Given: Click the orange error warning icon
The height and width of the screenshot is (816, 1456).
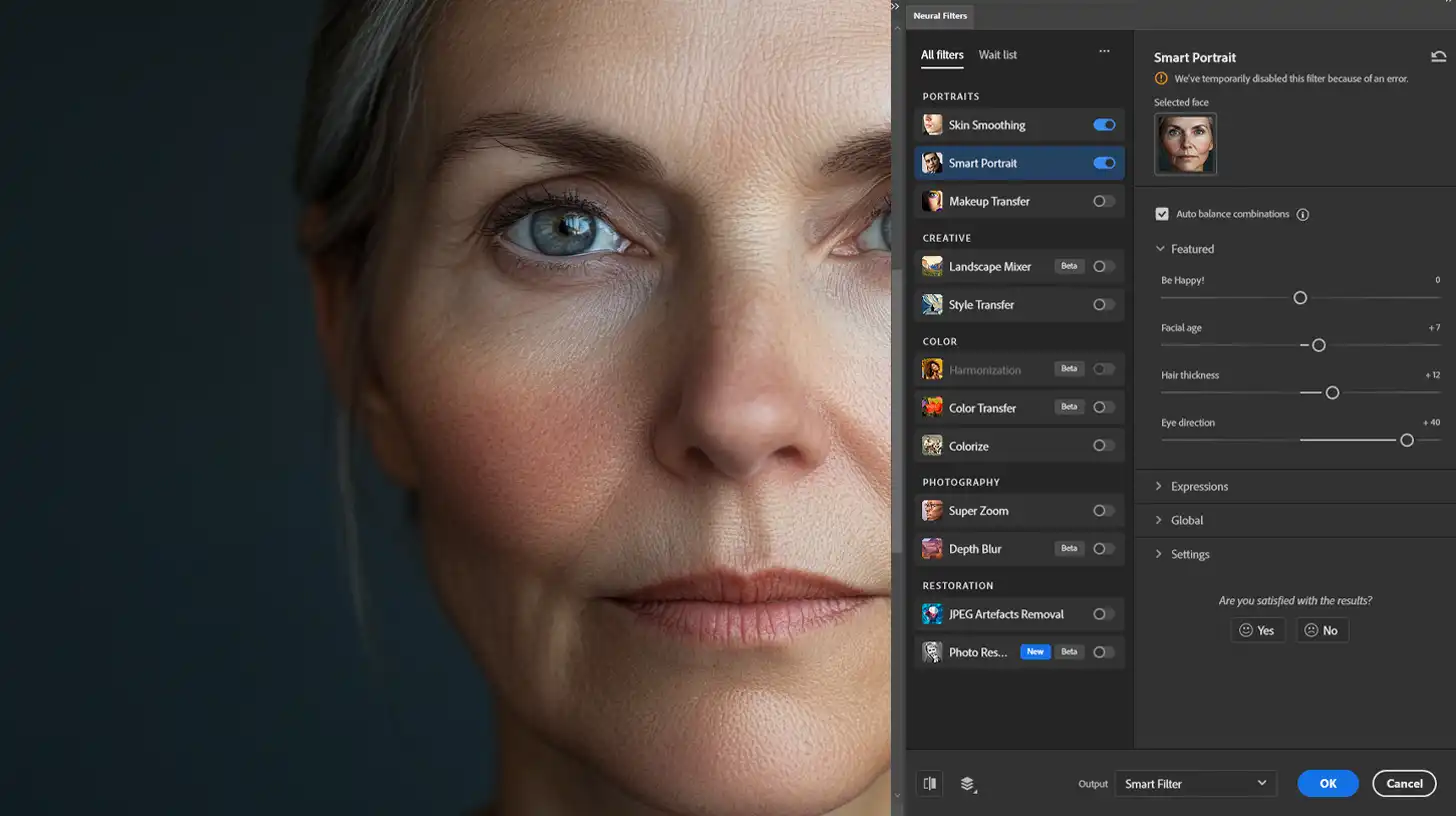Looking at the screenshot, I should tap(1161, 78).
